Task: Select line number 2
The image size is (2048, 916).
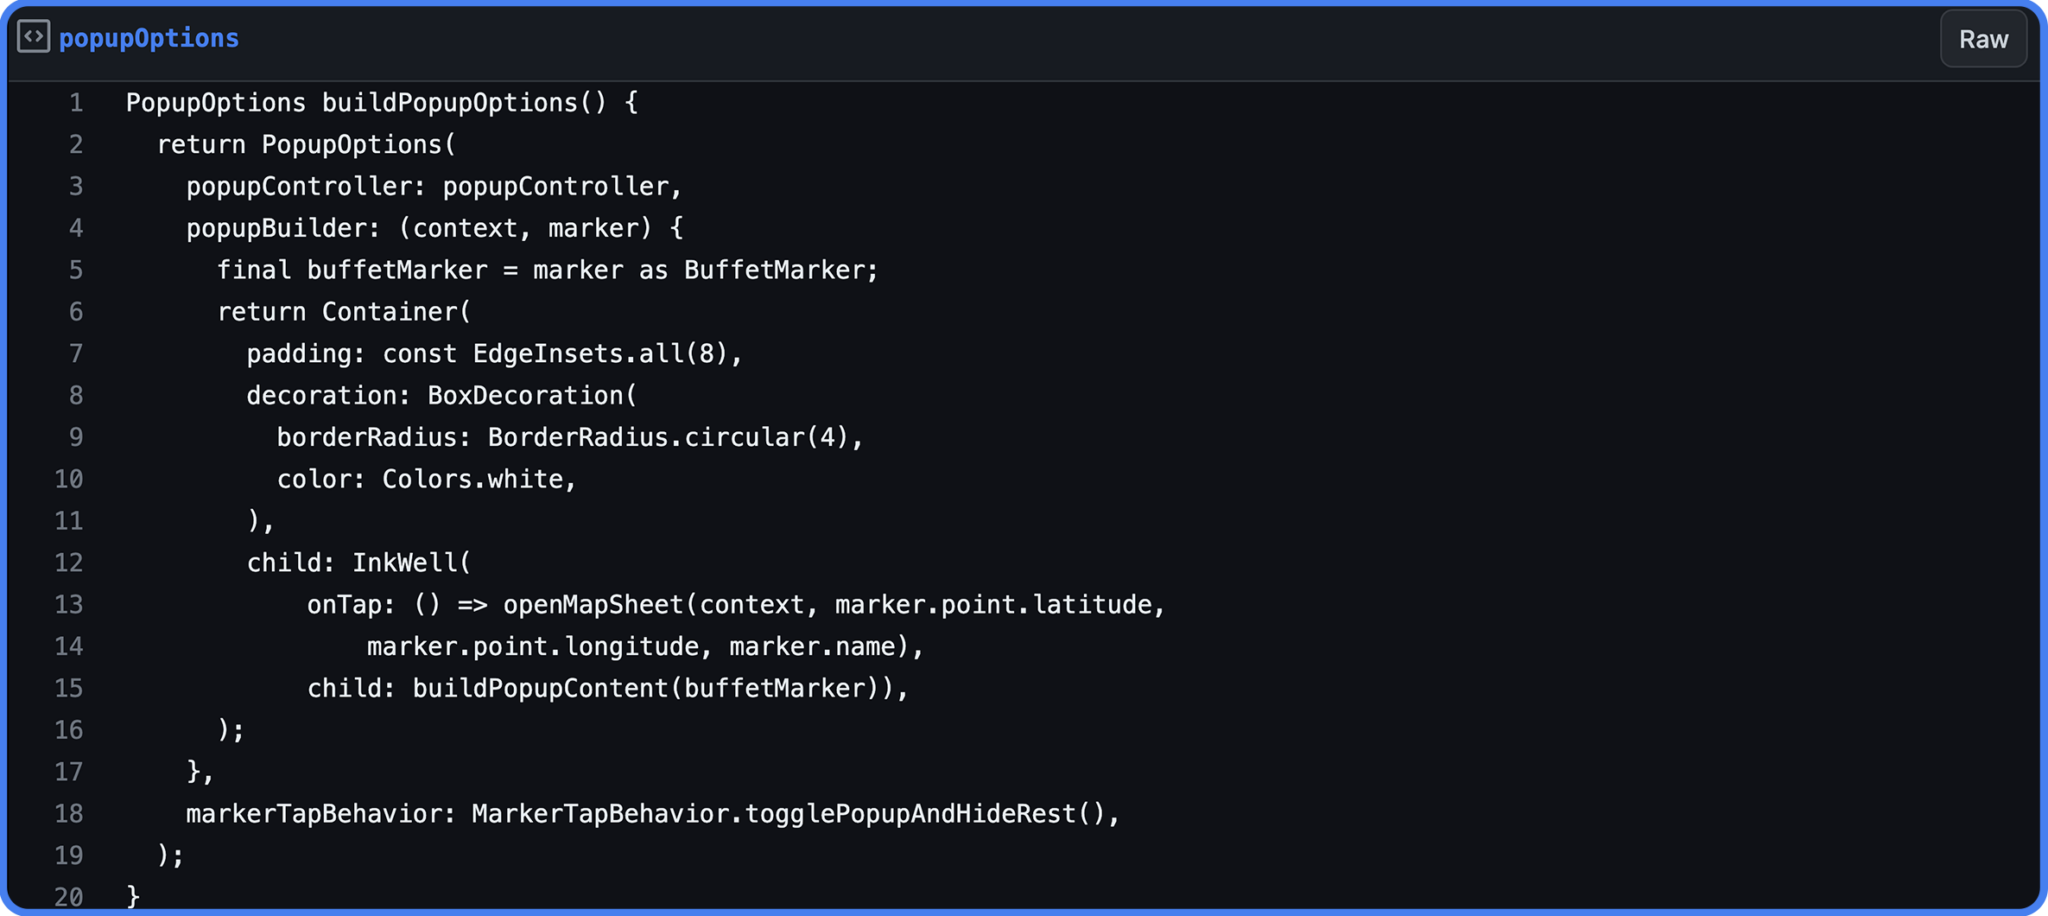Action: [x=76, y=145]
